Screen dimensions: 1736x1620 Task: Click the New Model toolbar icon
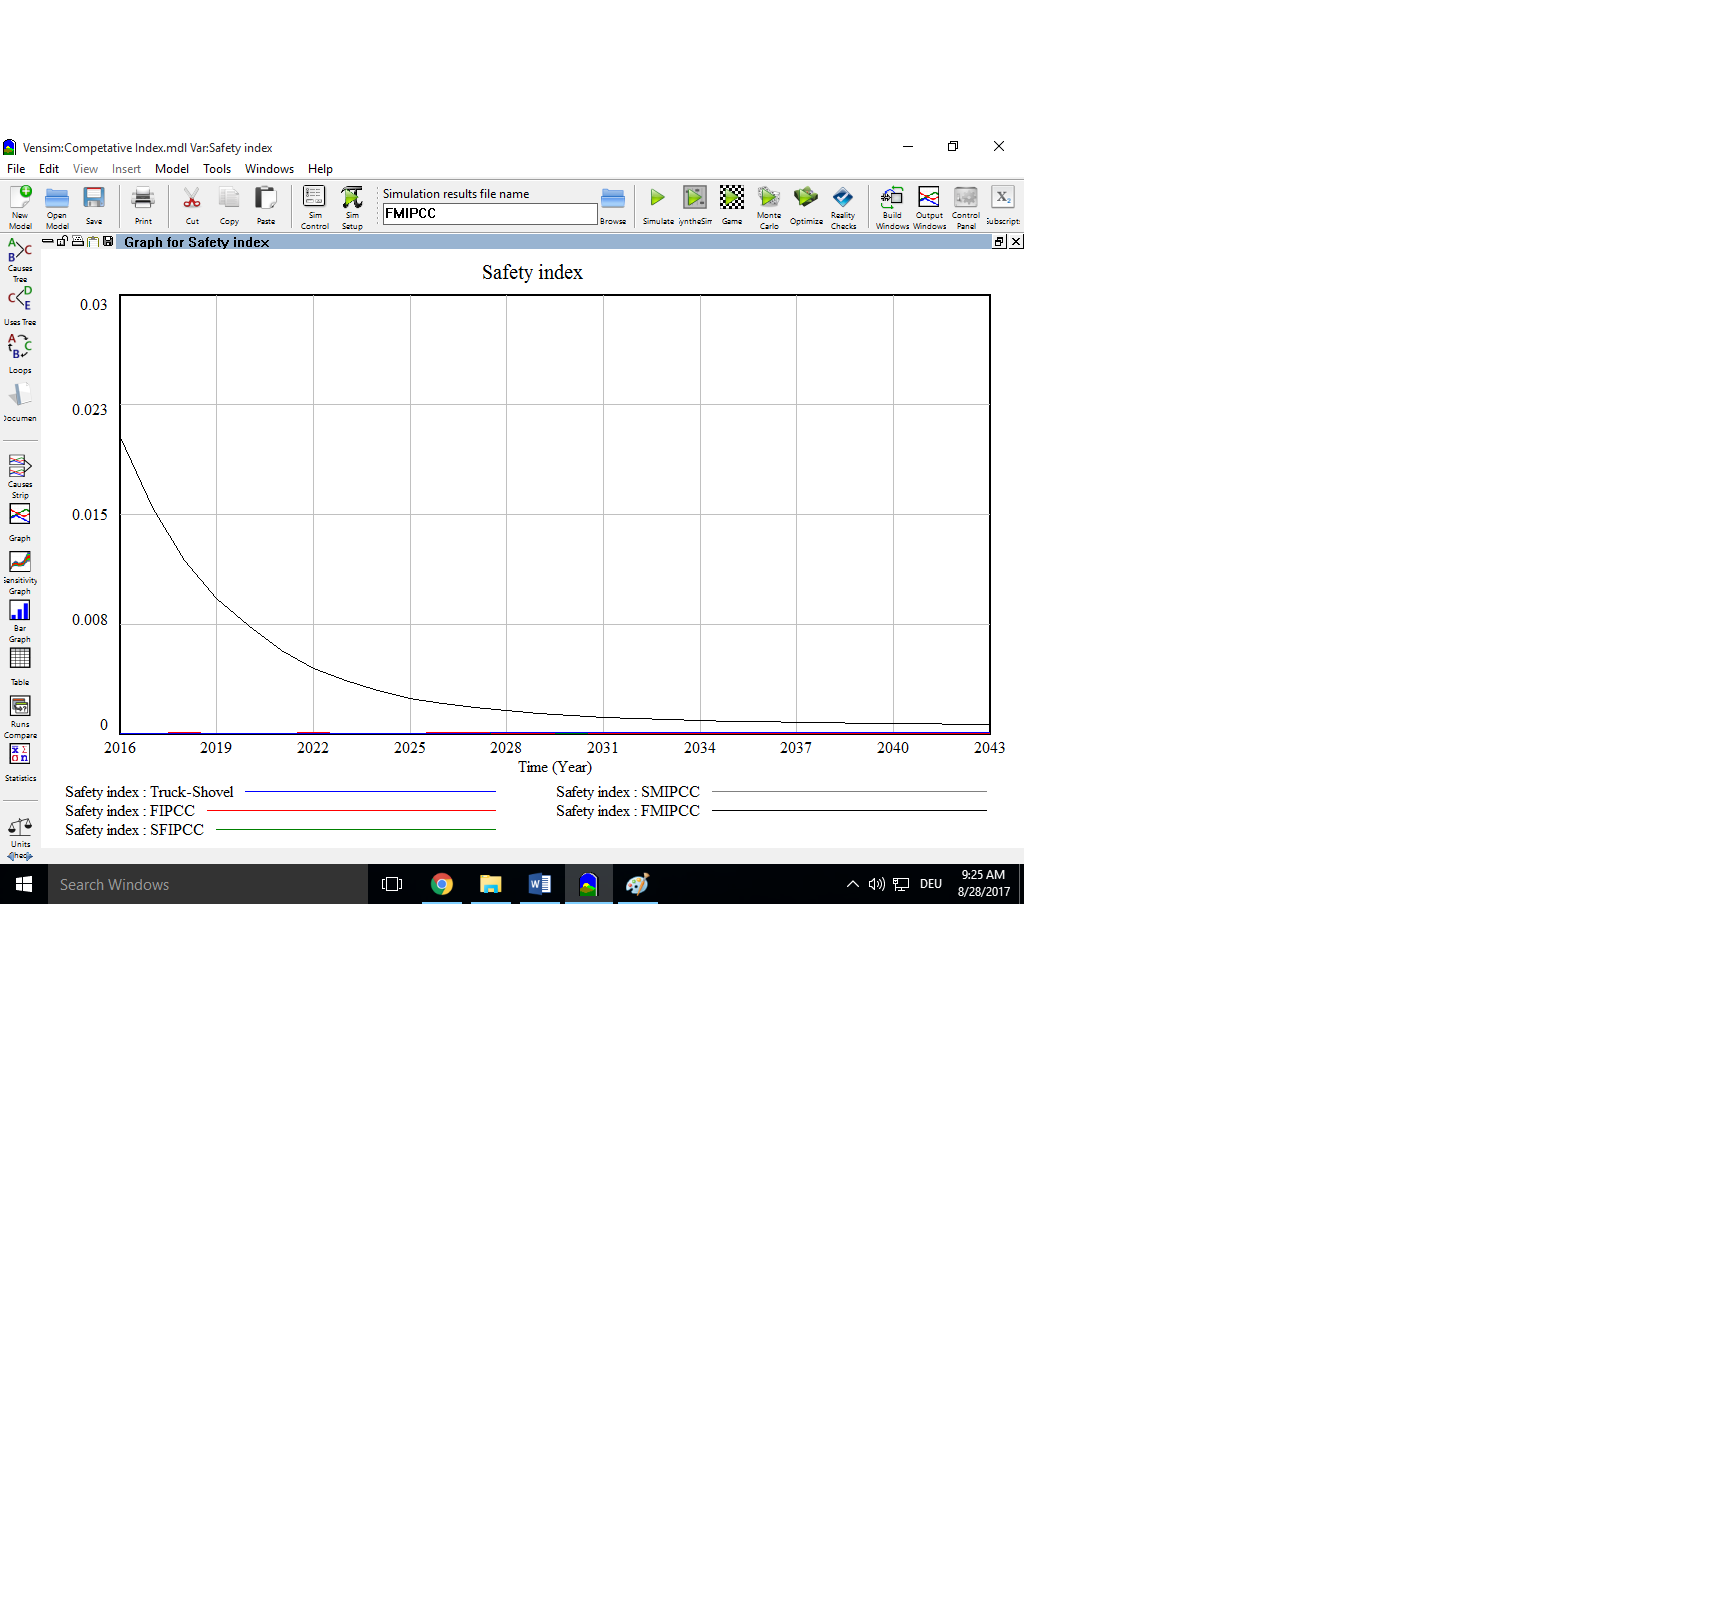click(20, 206)
